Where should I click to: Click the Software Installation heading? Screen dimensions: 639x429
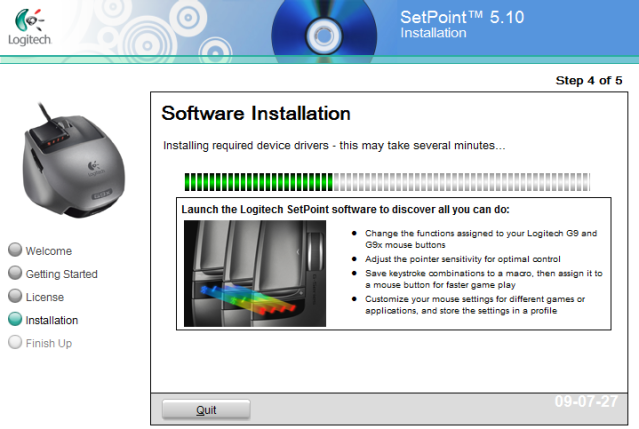[x=256, y=113]
